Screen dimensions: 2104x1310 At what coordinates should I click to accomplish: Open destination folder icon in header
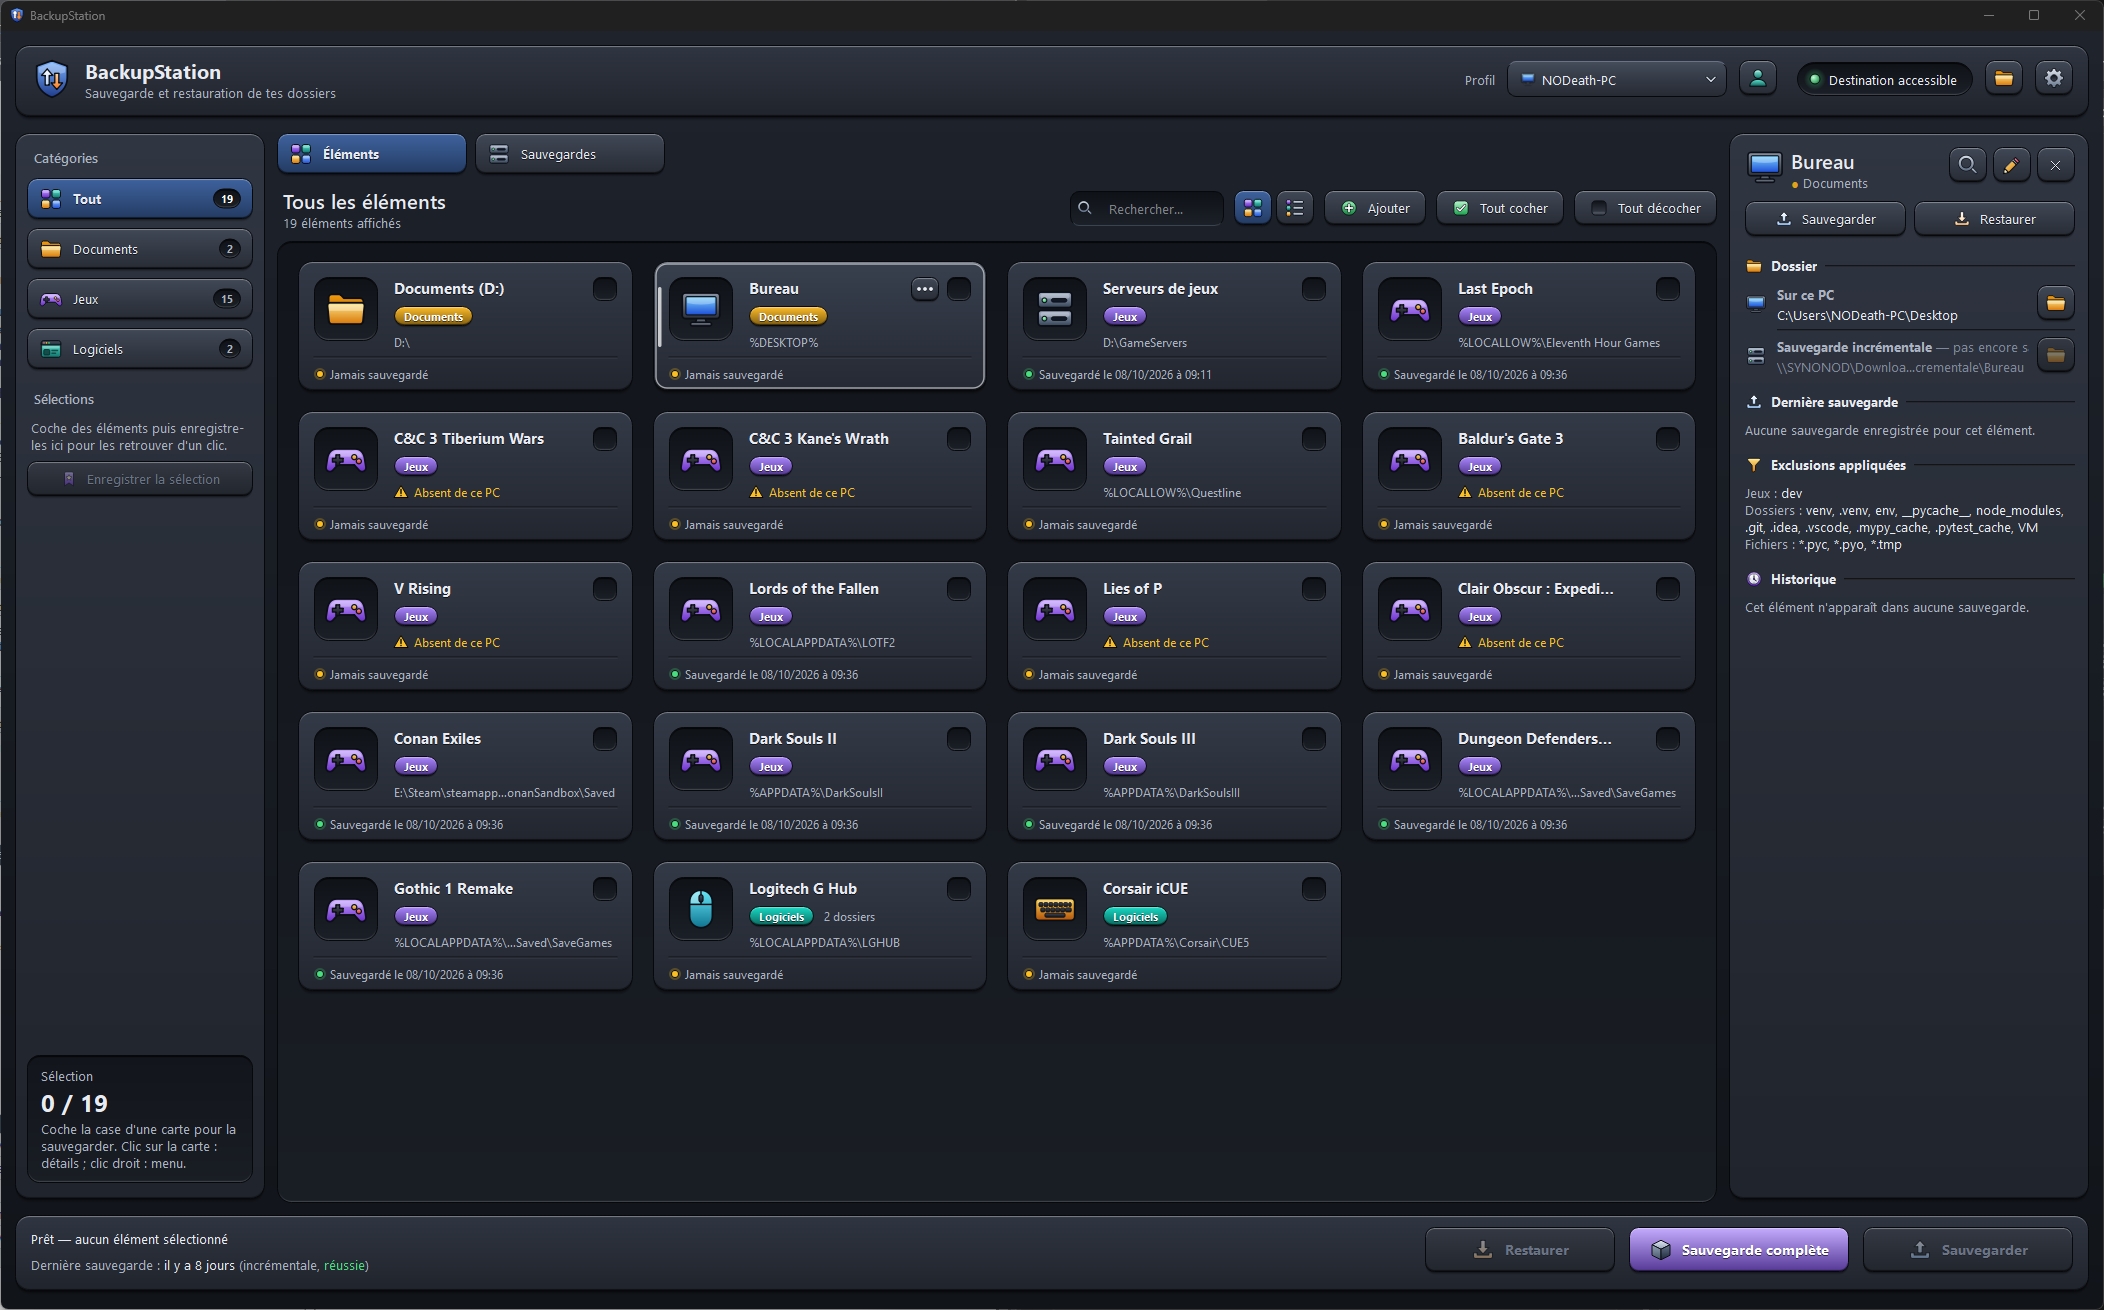click(x=2003, y=79)
